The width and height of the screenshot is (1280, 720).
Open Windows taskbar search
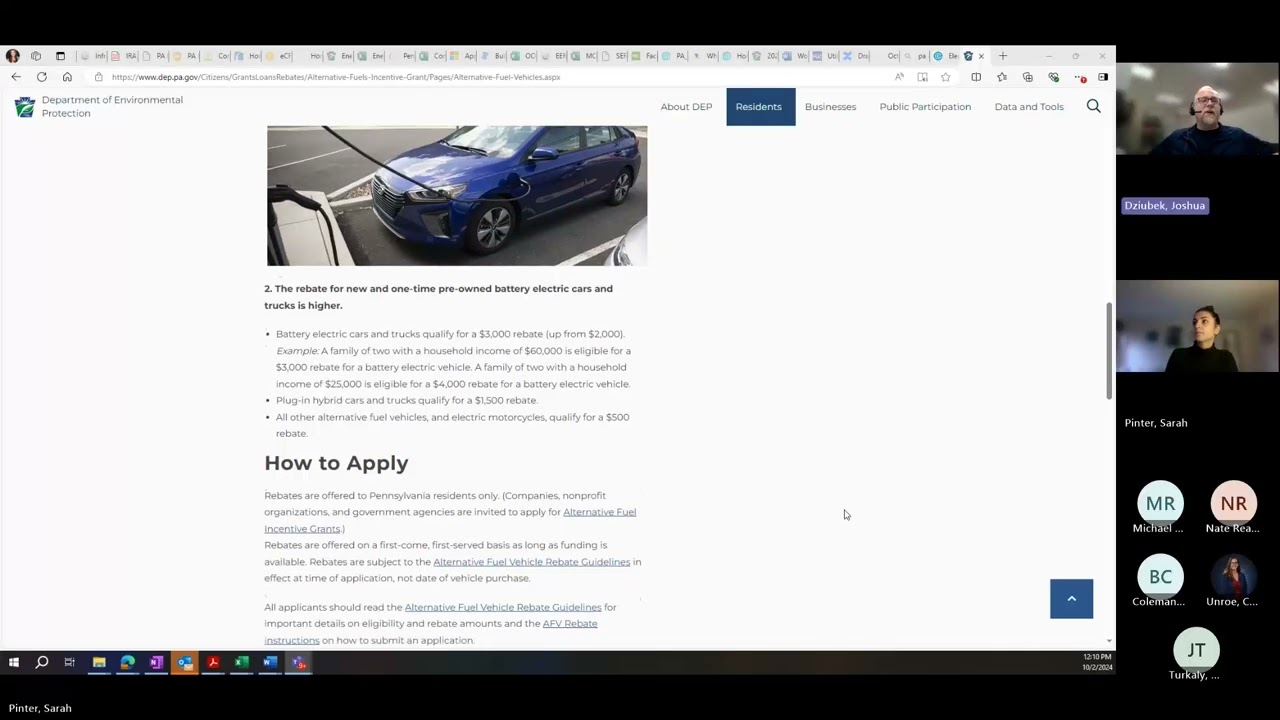[42, 662]
